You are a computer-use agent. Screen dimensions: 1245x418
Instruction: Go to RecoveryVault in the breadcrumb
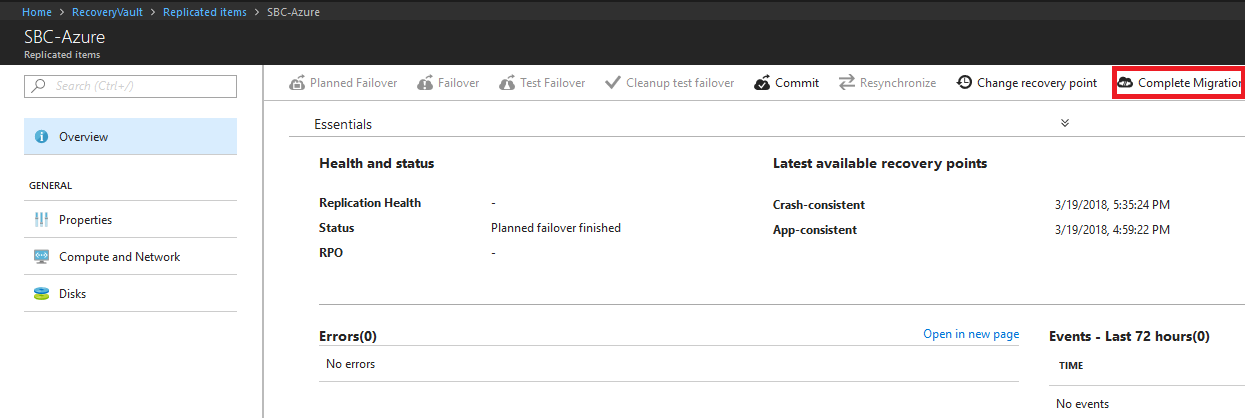[105, 12]
